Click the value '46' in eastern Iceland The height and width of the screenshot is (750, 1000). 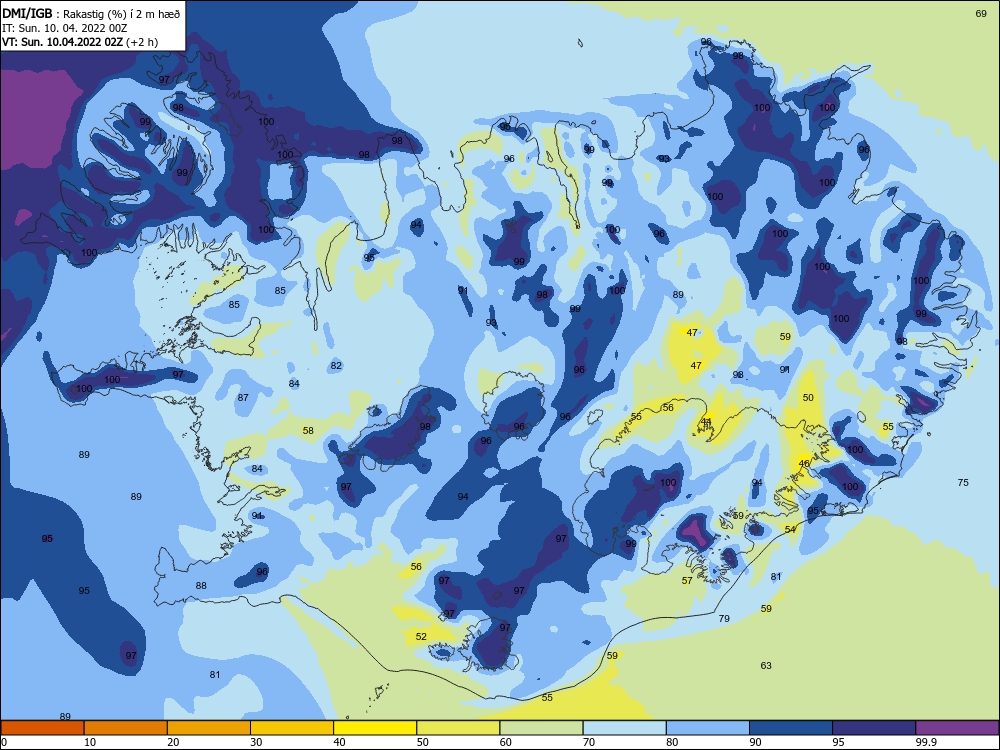[x=804, y=463]
